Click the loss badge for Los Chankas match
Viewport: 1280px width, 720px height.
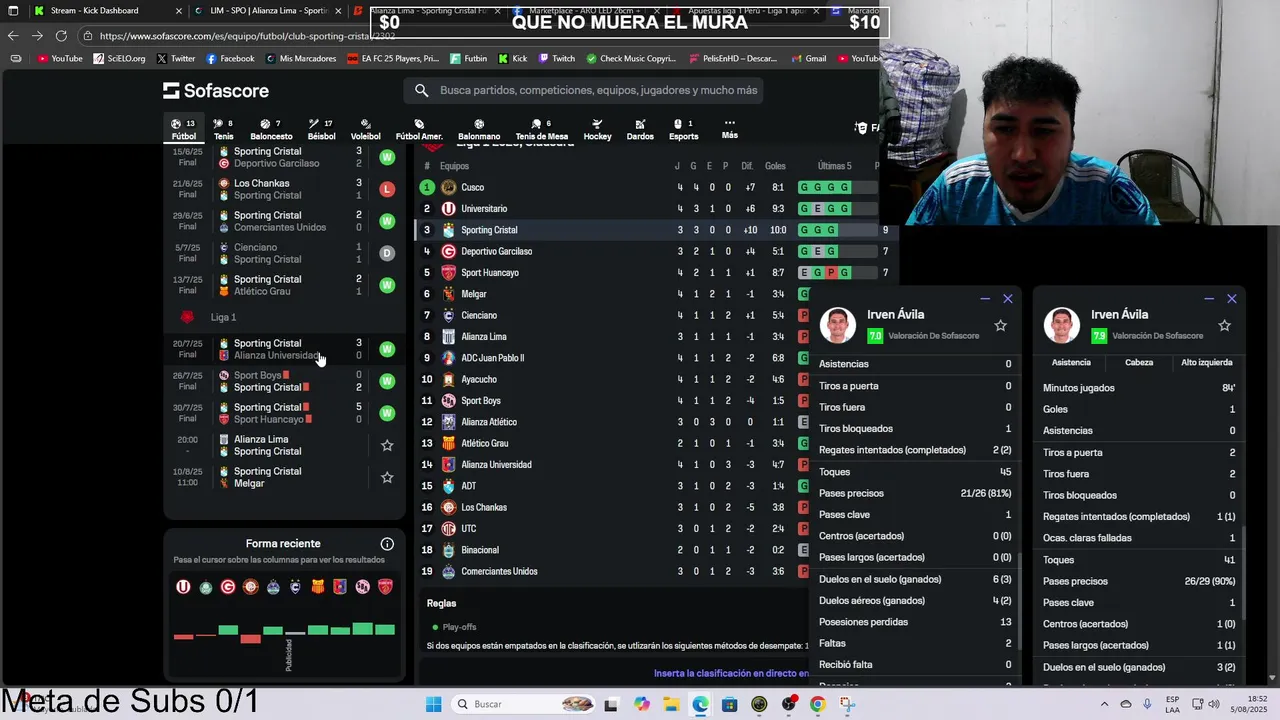click(x=387, y=189)
